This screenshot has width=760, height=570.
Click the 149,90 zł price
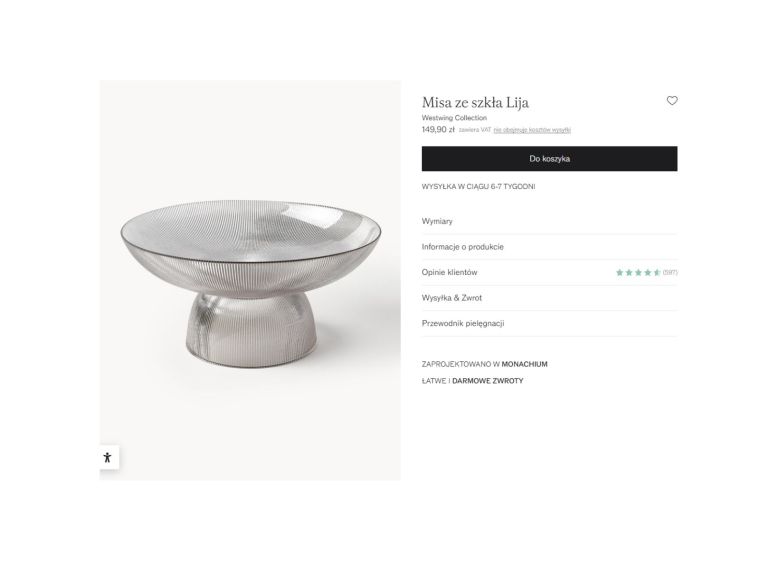(x=438, y=129)
